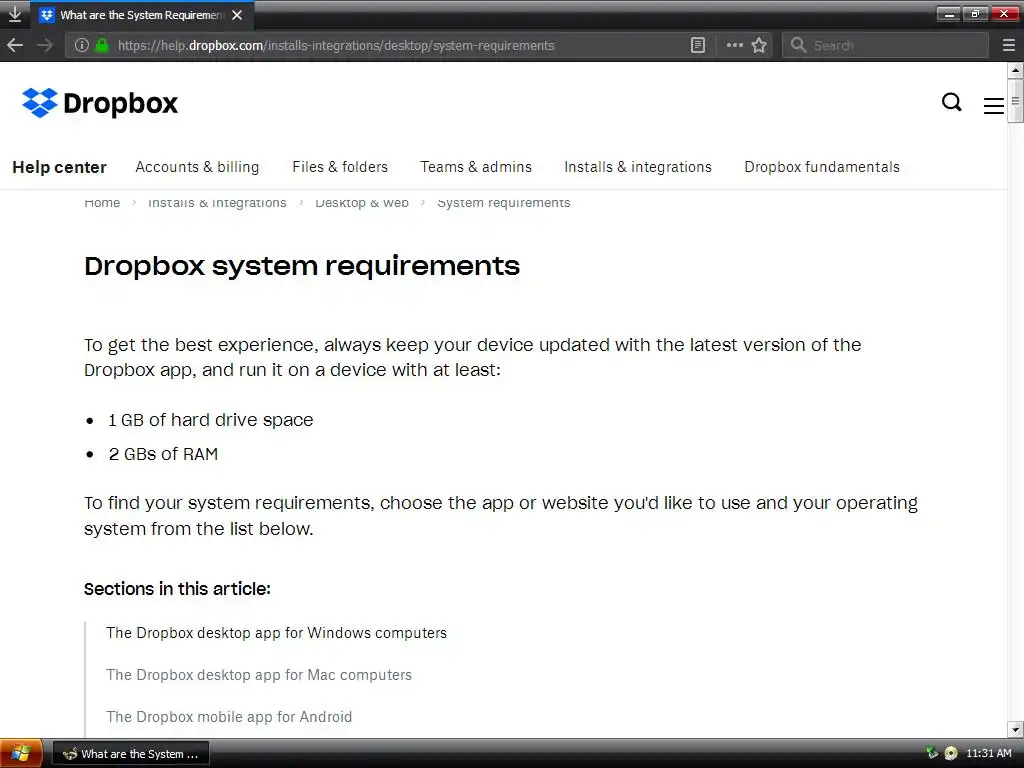The height and width of the screenshot is (768, 1024).
Task: Click the 11:31 AM taskbar clock
Action: 988,753
